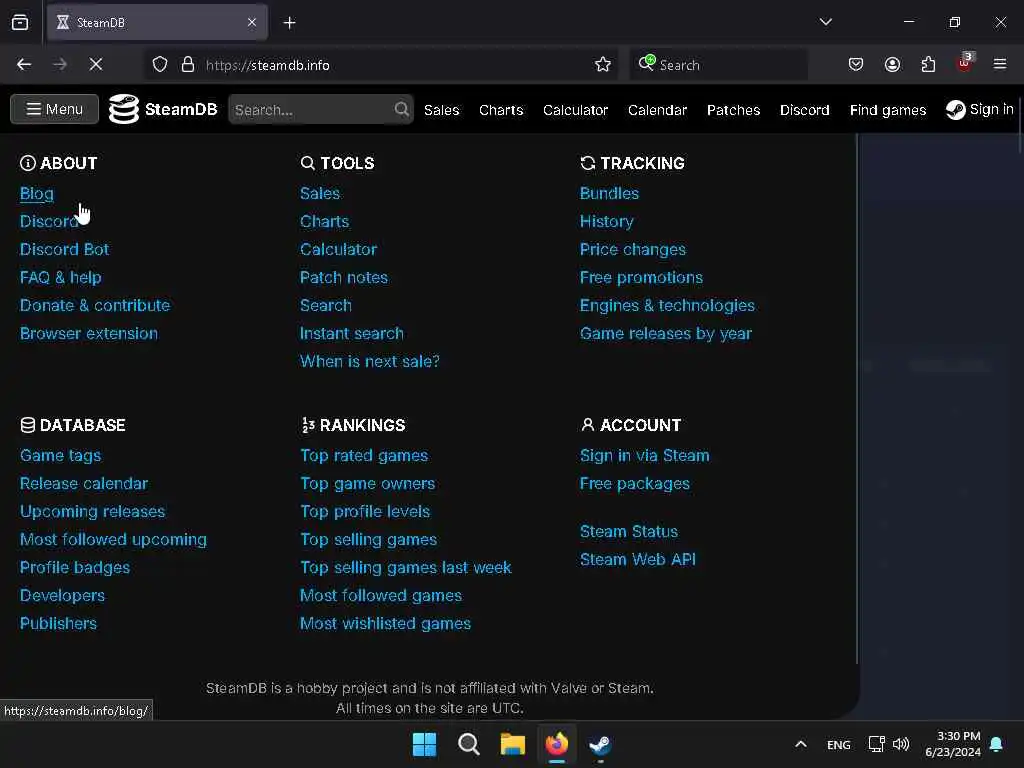The width and height of the screenshot is (1024, 768).
Task: Open Most wishlisted games link
Action: tap(385, 624)
